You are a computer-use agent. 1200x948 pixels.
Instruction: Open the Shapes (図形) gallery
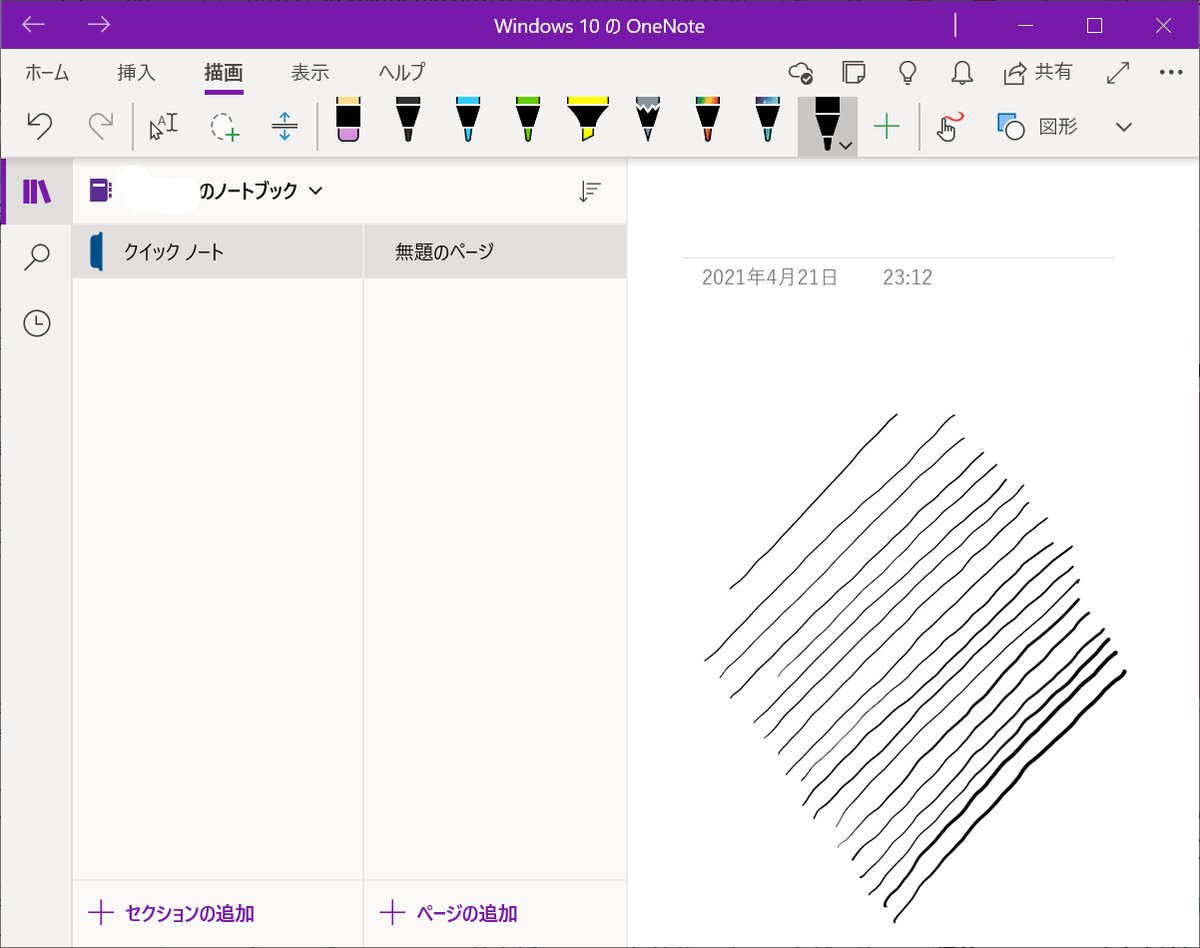pos(1037,127)
